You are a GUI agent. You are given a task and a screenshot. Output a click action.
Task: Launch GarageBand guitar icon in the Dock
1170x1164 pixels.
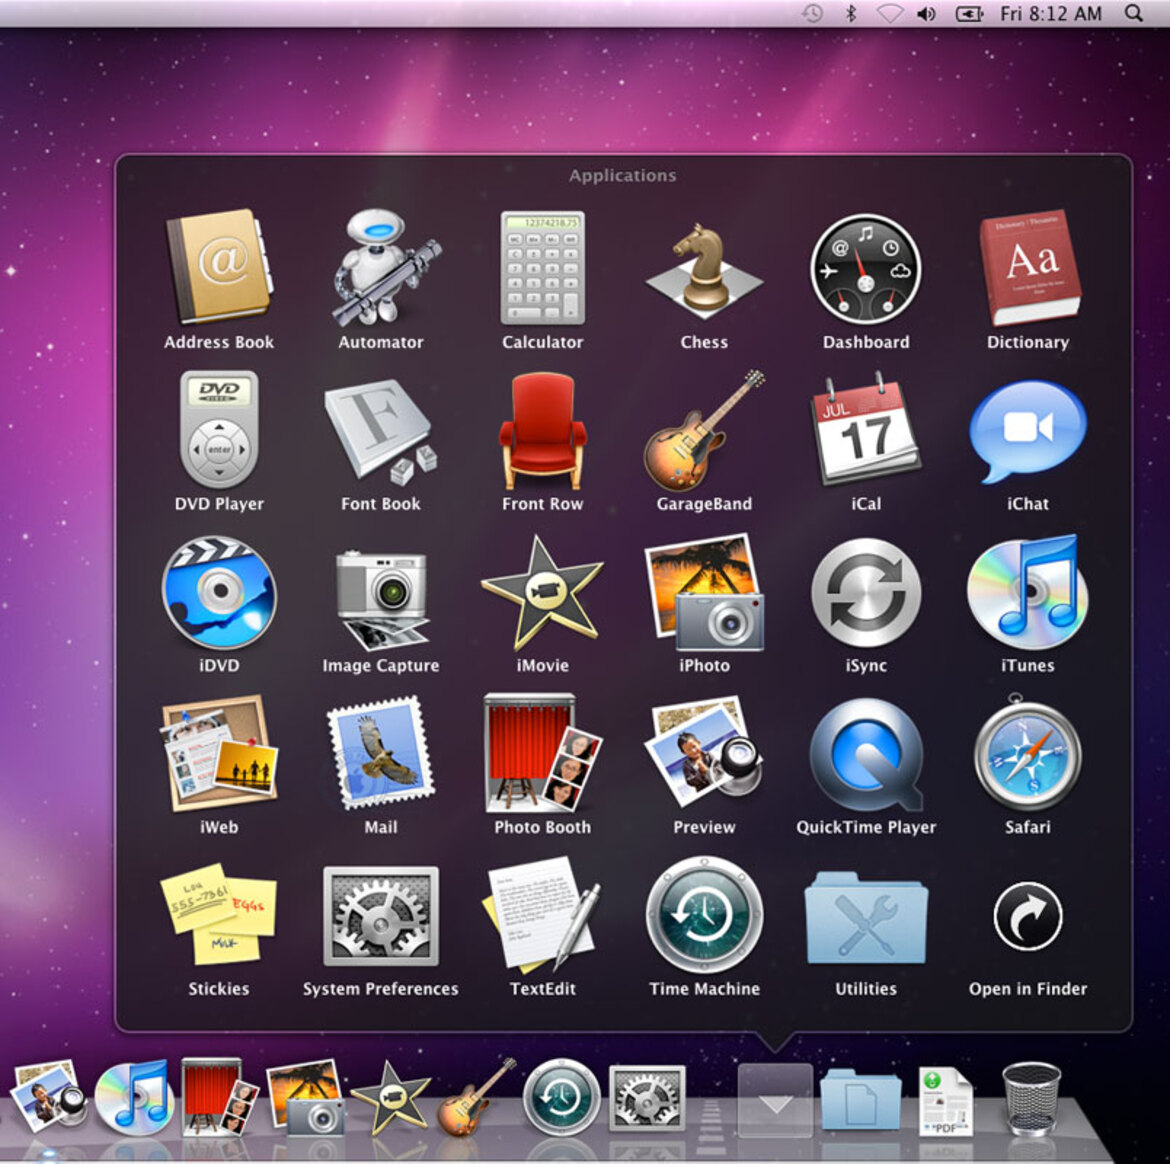(x=476, y=1096)
